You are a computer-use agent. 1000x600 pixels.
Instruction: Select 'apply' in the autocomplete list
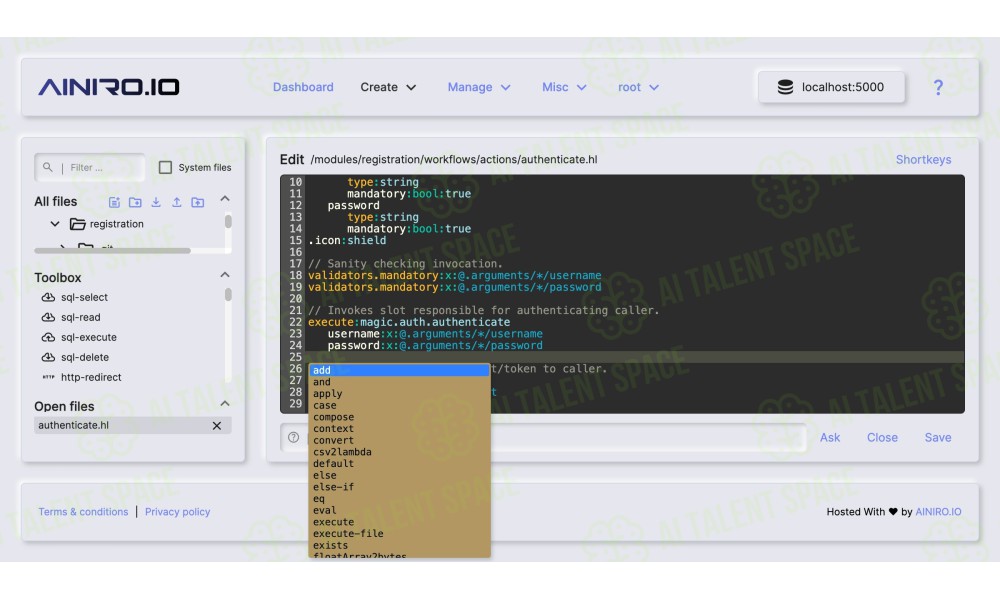click(x=399, y=393)
